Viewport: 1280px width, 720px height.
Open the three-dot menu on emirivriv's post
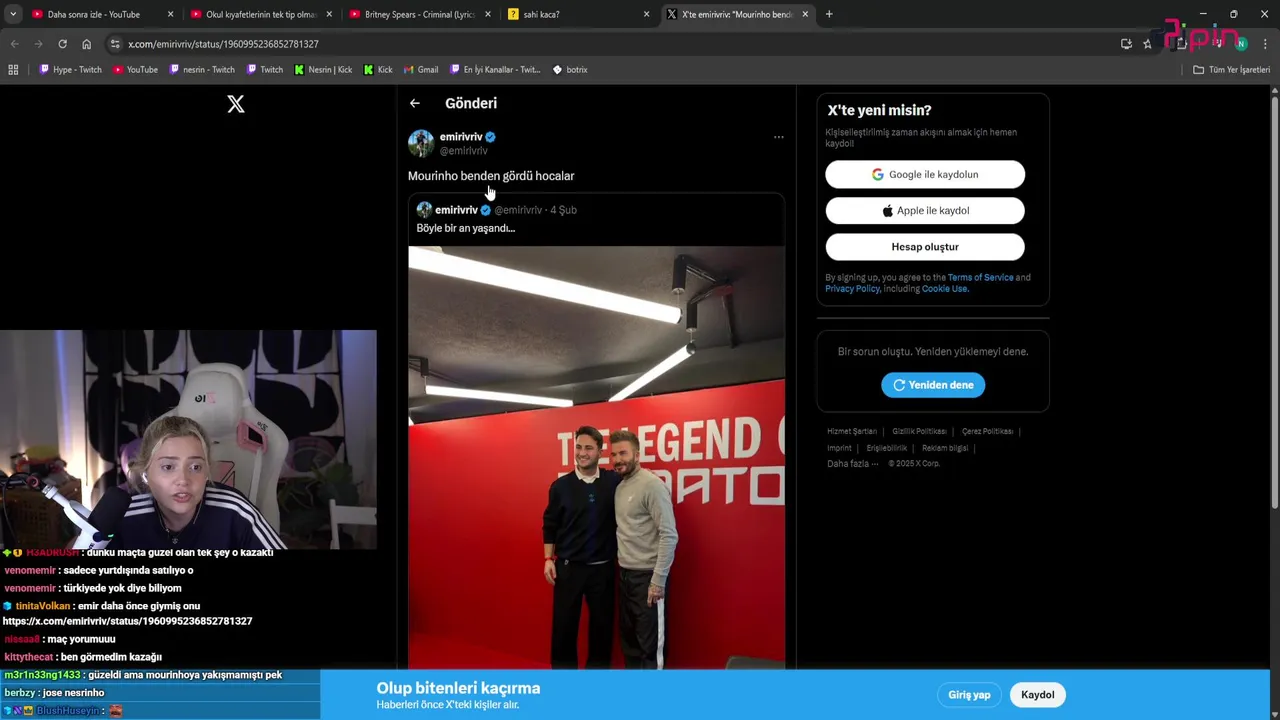[x=778, y=137]
